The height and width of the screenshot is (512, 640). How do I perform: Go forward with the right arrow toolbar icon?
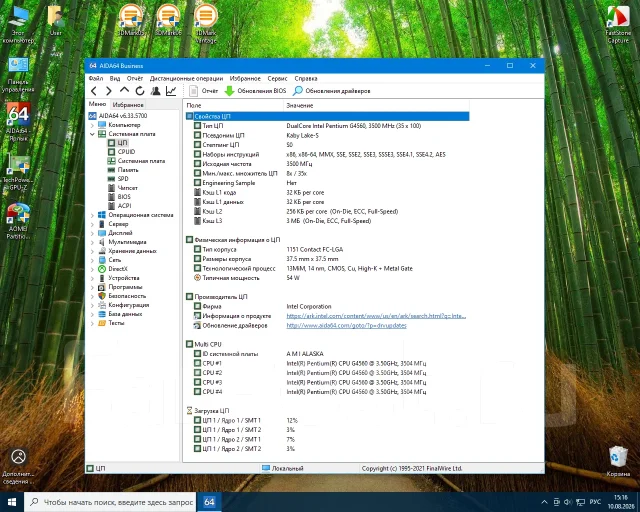[109, 91]
